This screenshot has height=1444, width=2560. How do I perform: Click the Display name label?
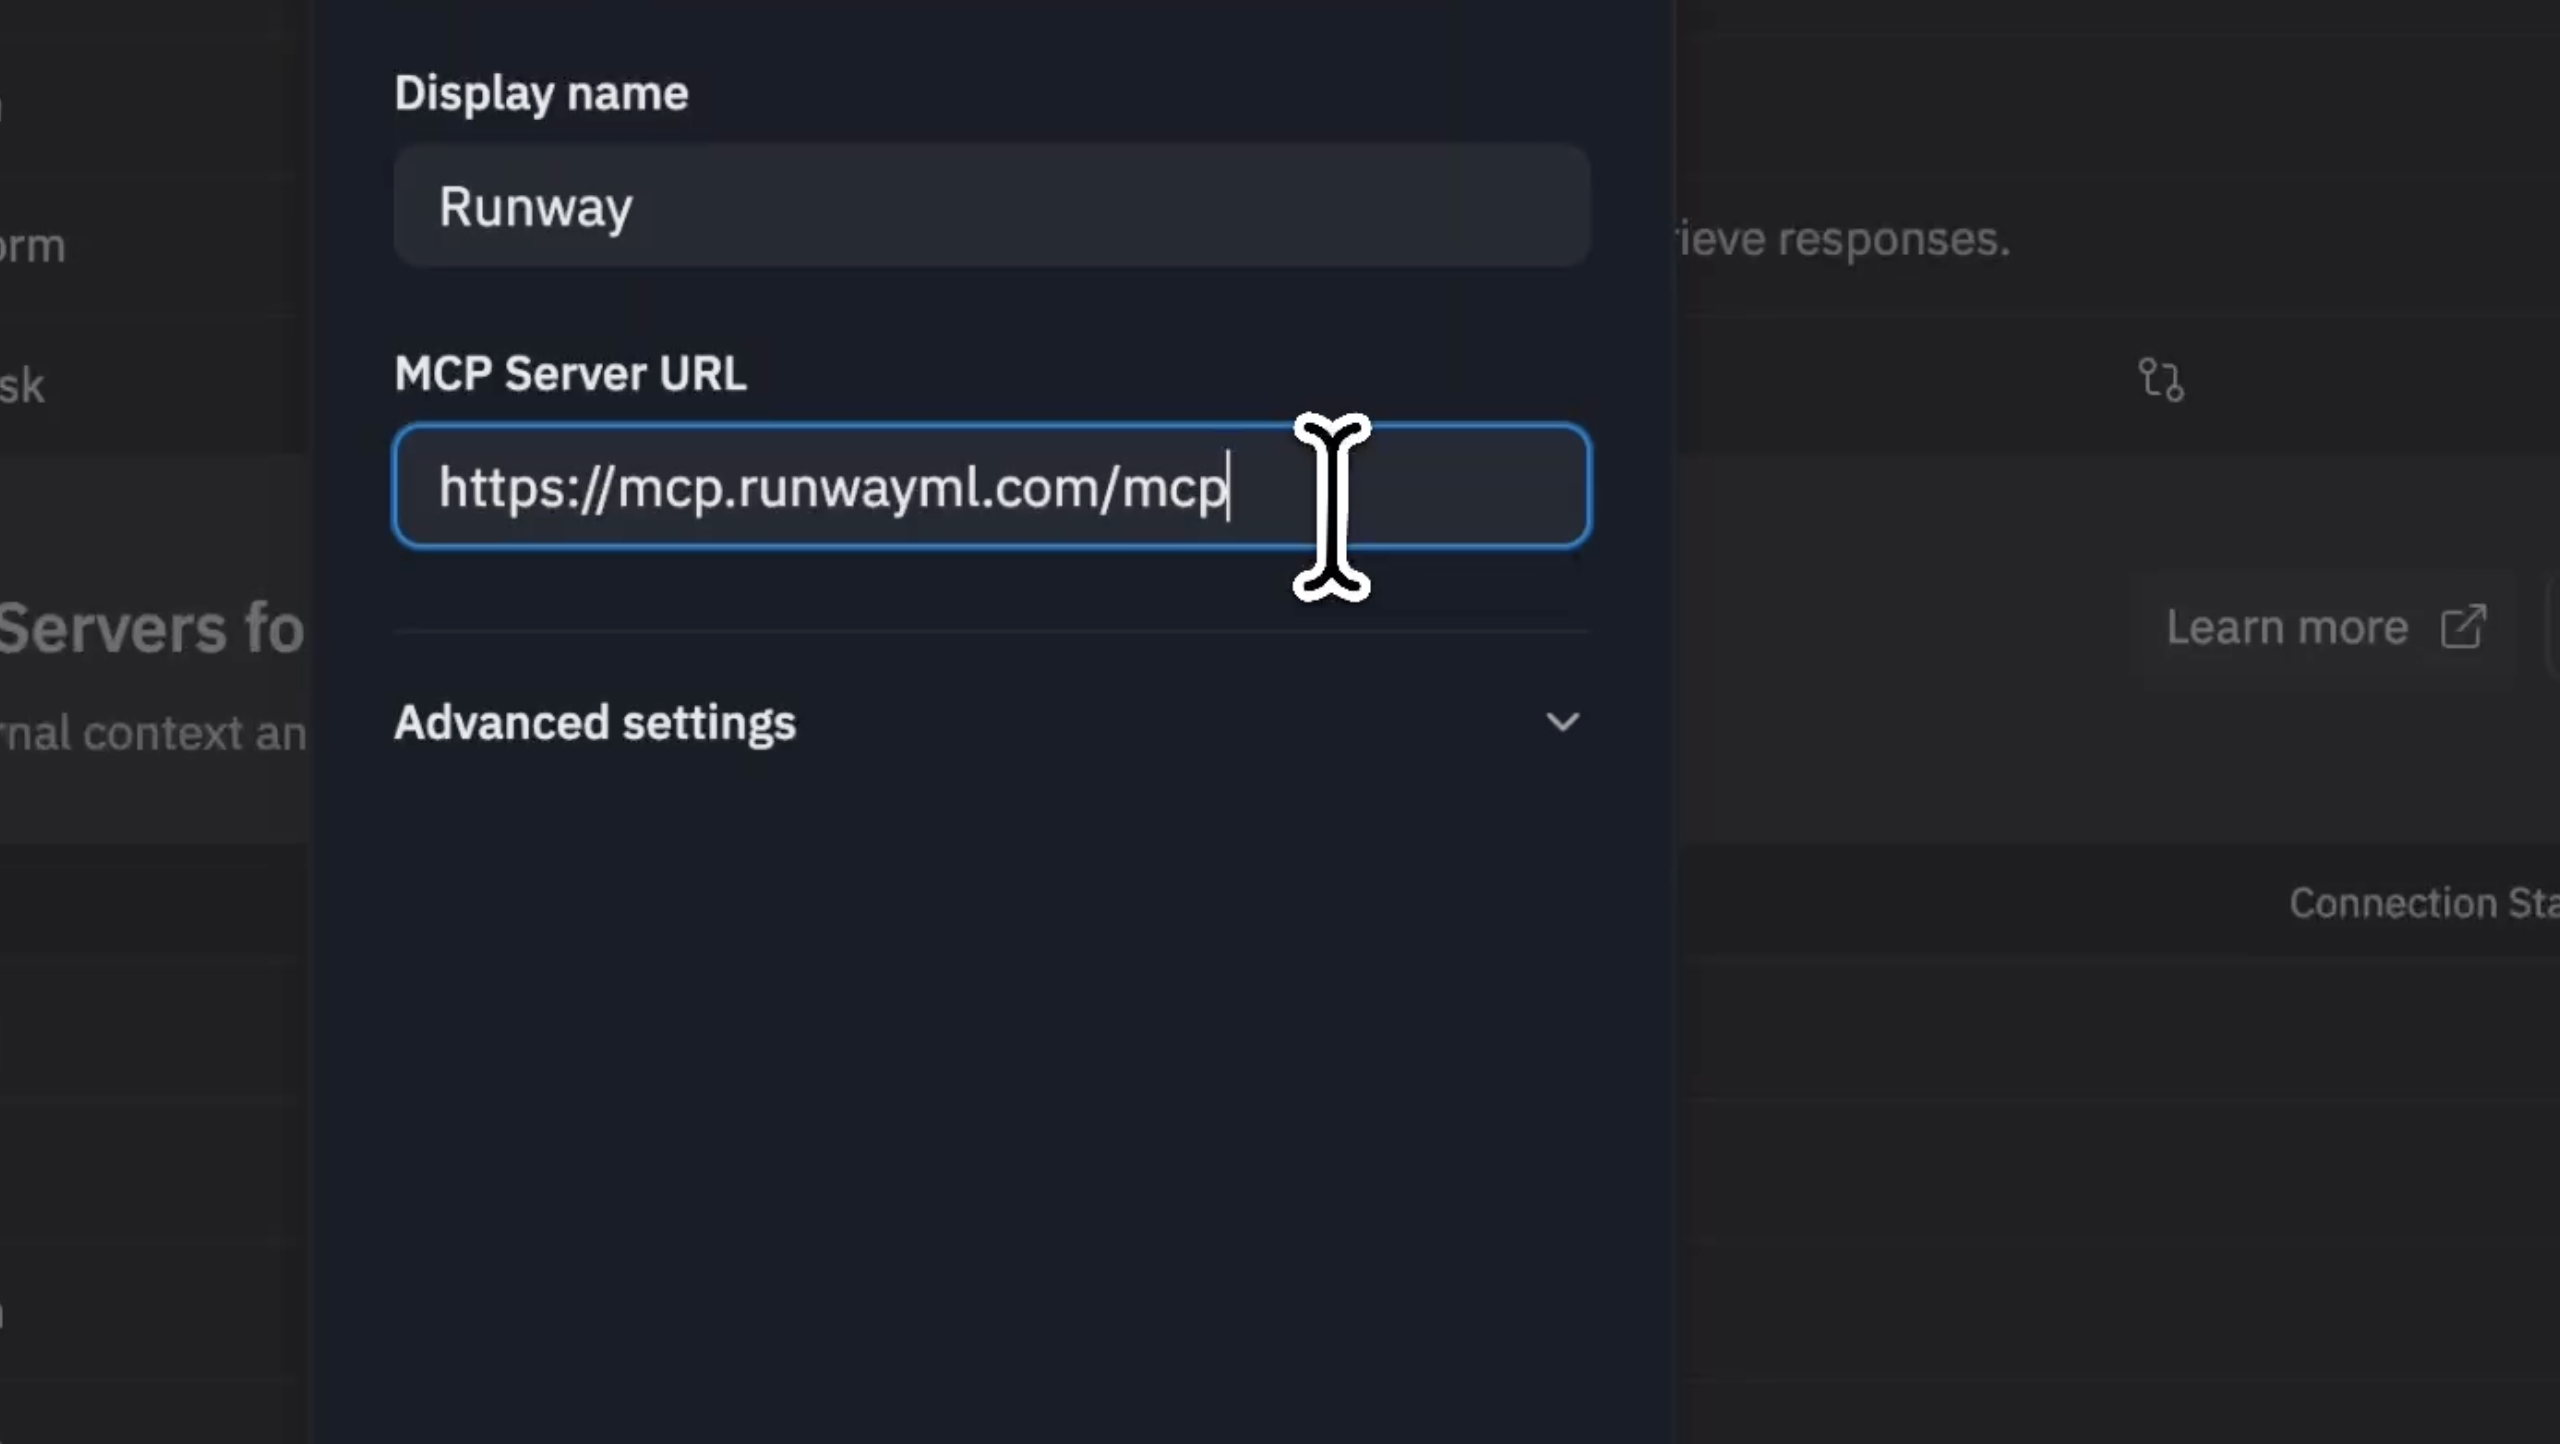[x=541, y=94]
